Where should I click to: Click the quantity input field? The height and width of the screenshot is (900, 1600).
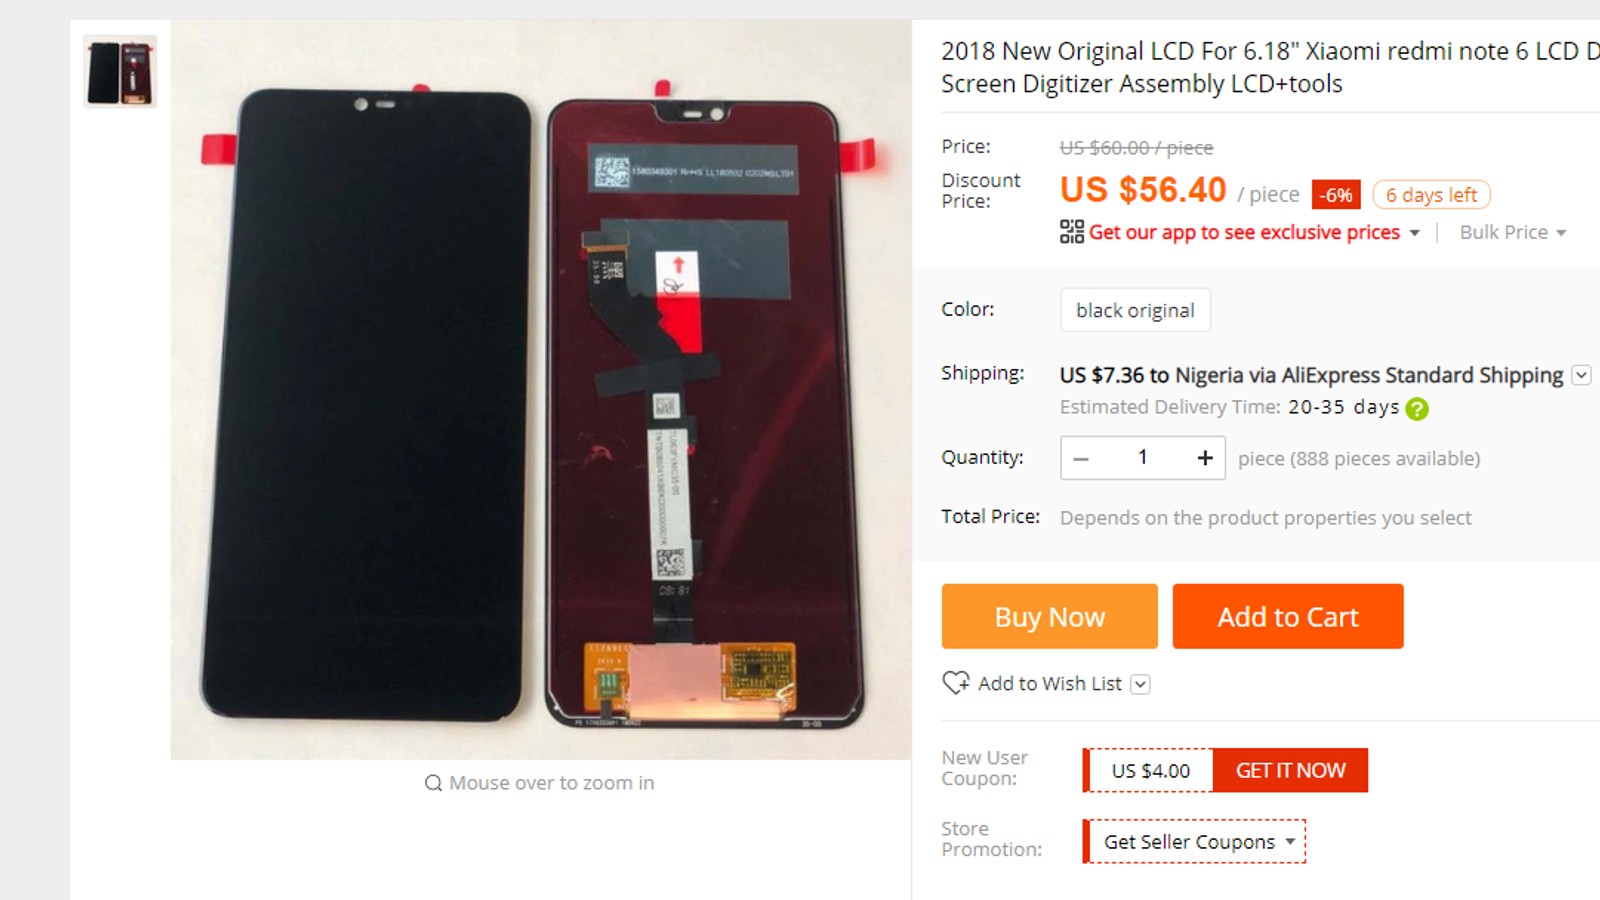click(1143, 458)
